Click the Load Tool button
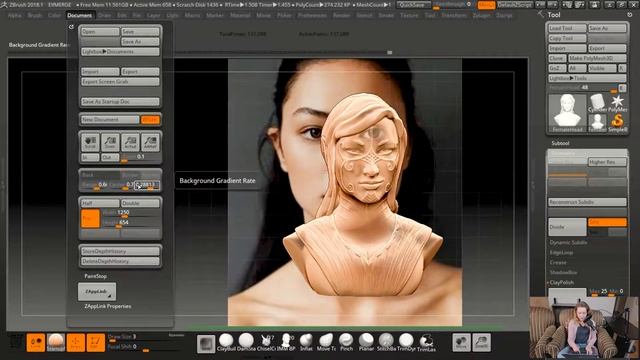 coord(567,28)
